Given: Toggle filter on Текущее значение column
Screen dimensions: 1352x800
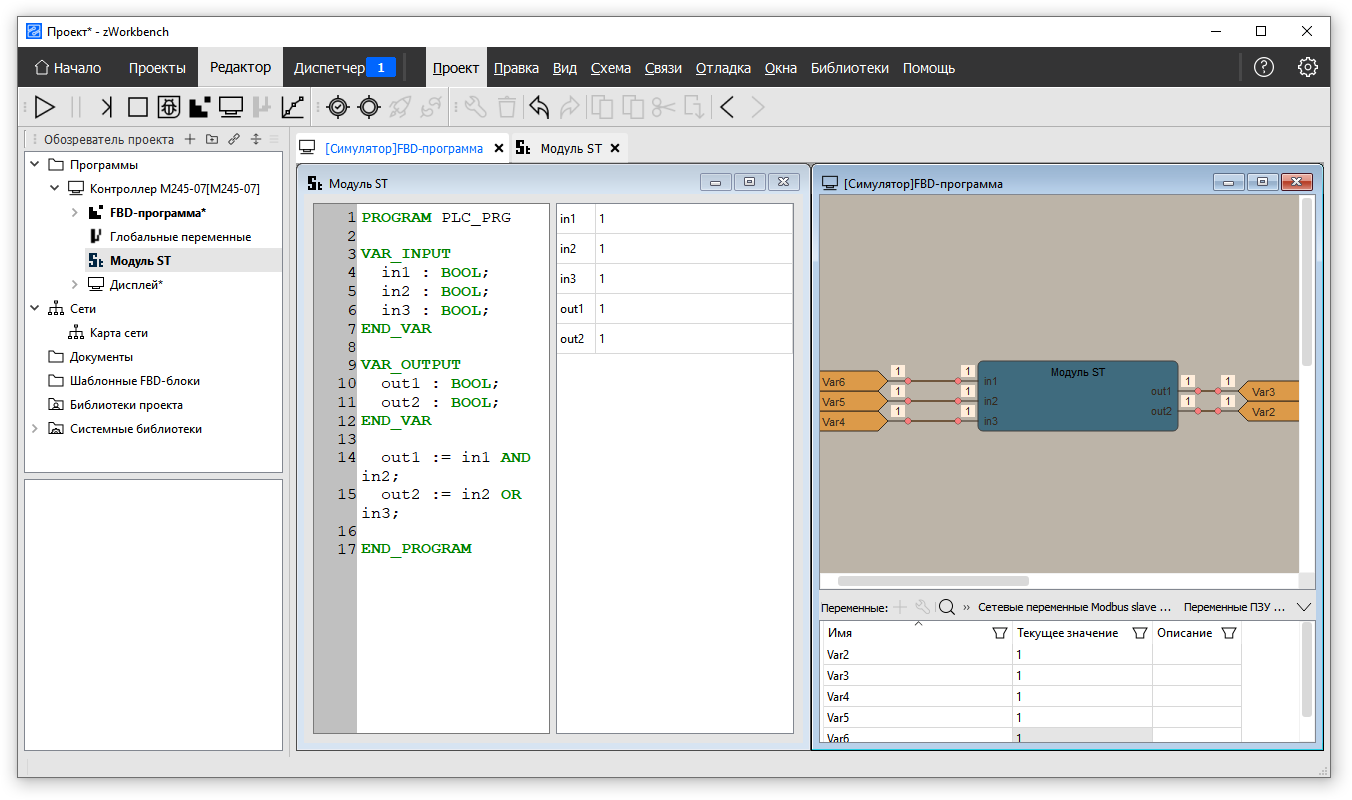Looking at the screenshot, I should click(1139, 633).
